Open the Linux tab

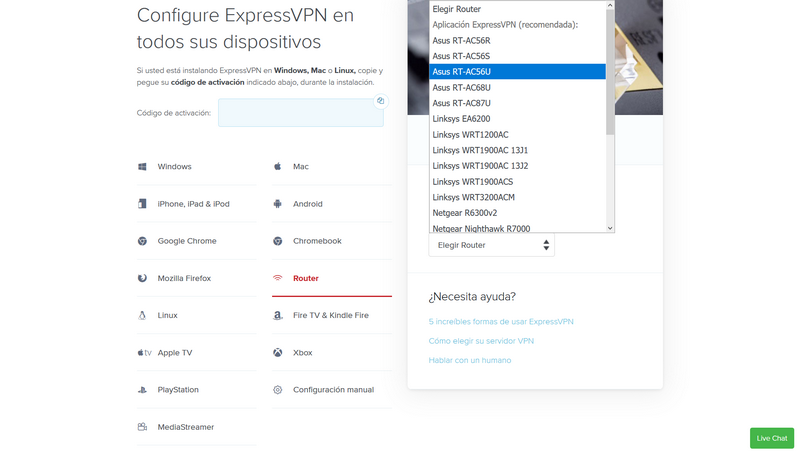pos(196,315)
